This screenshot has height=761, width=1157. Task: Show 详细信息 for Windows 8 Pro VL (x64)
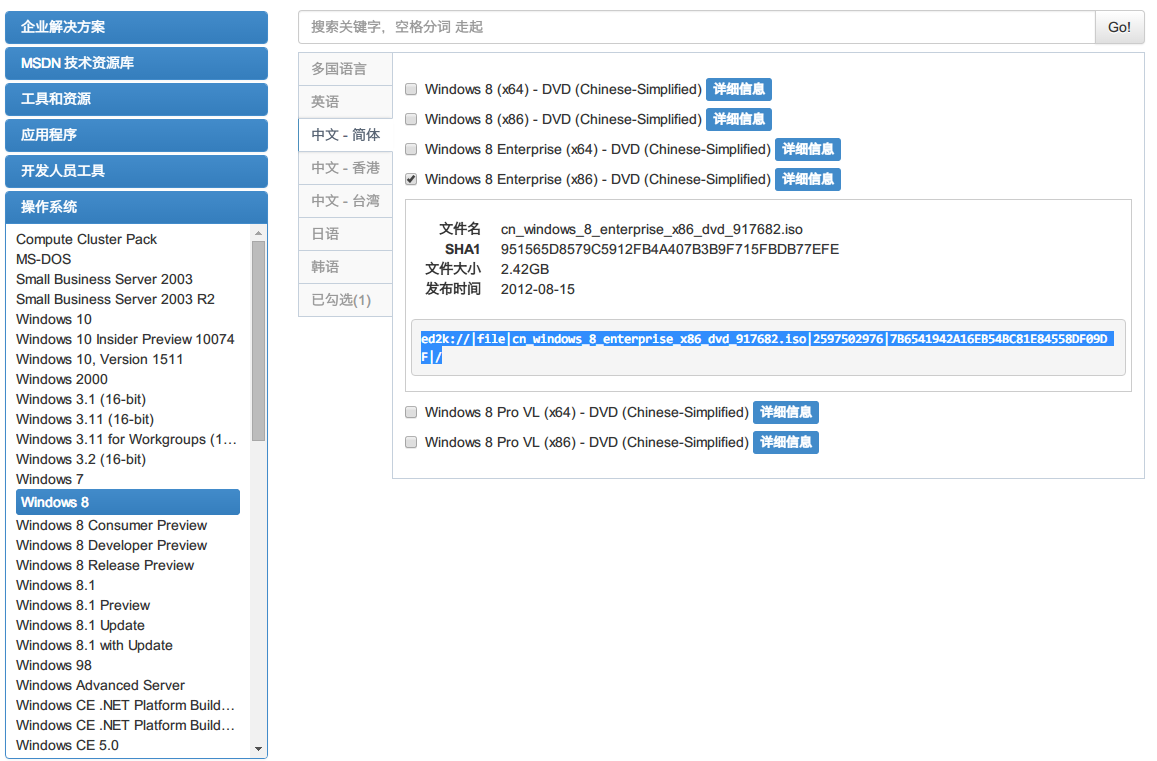pos(786,413)
